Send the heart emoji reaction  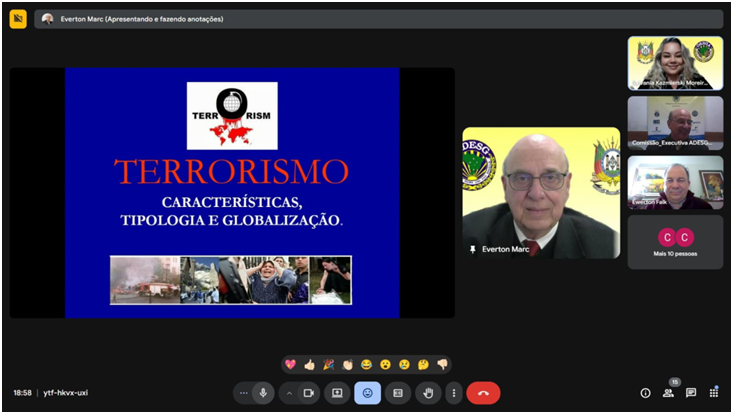[x=290, y=365]
